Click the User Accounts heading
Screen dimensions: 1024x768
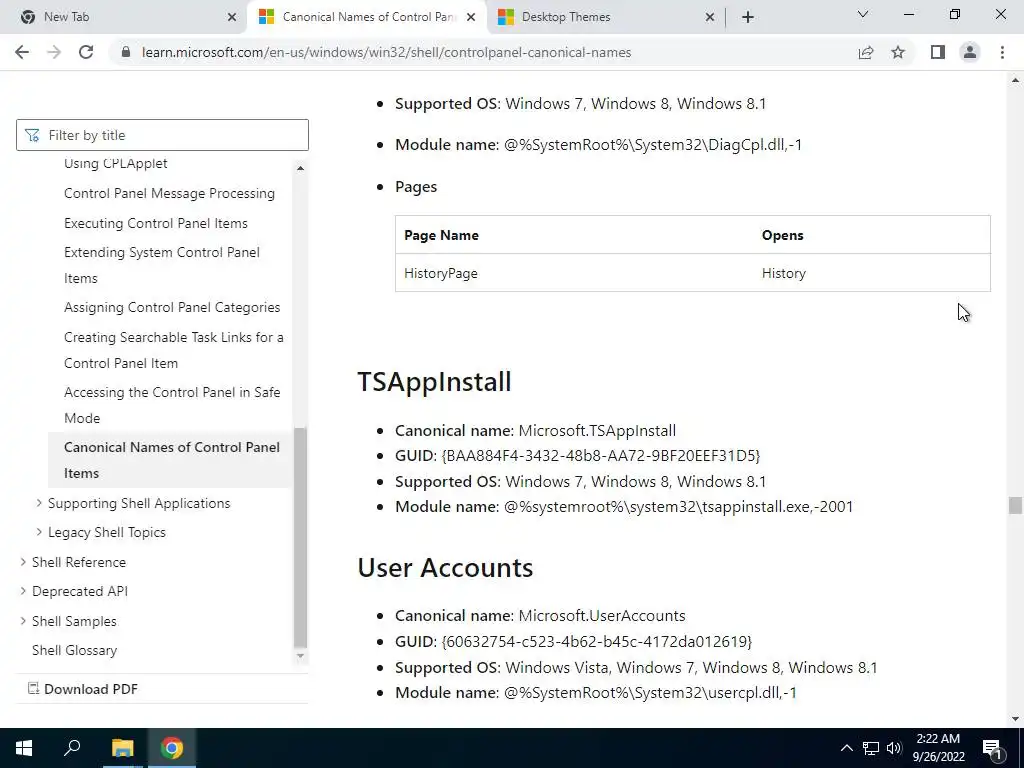point(445,568)
